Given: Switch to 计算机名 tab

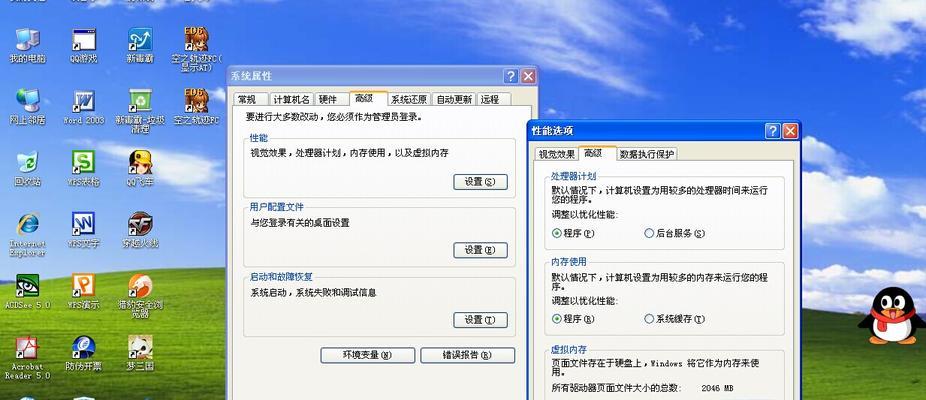Looking at the screenshot, I should (x=291, y=99).
